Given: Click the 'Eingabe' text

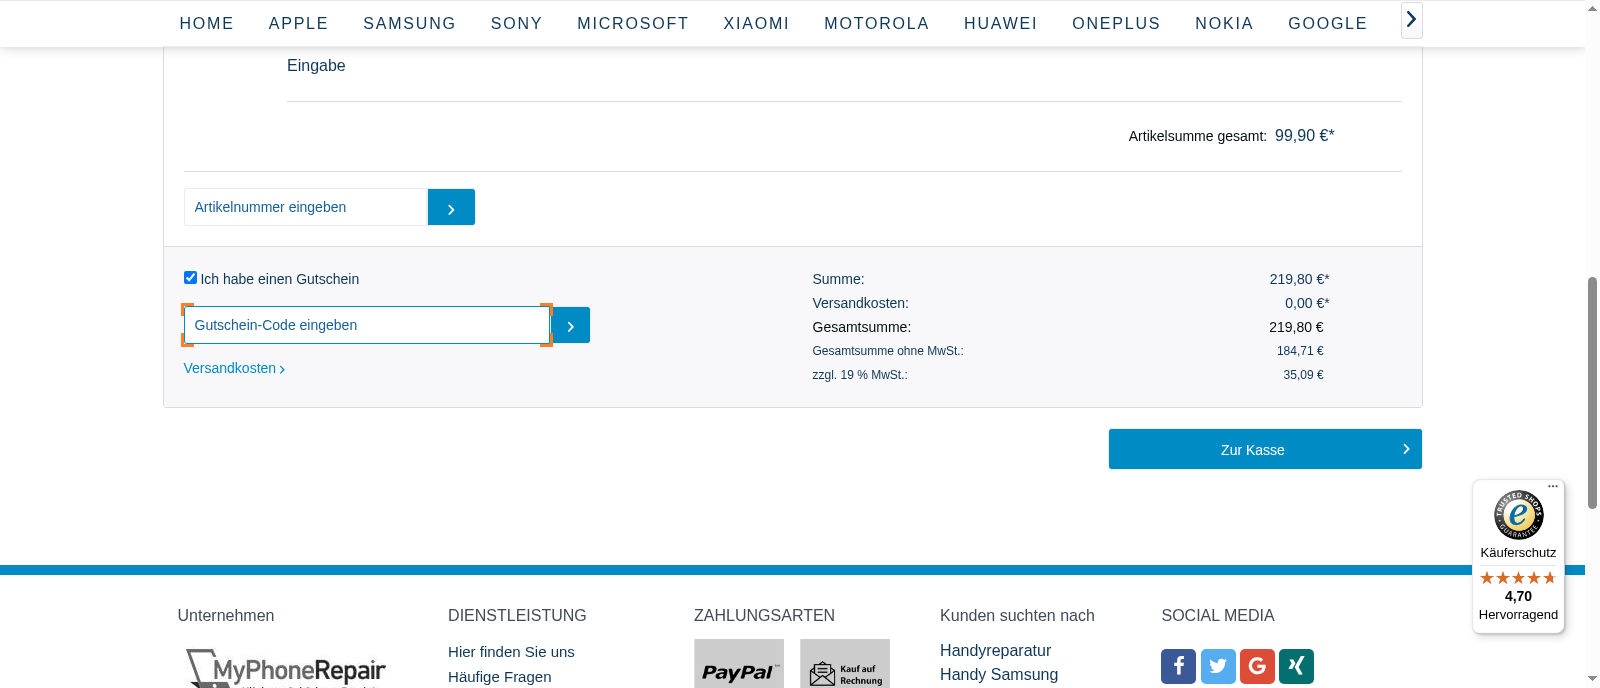Looking at the screenshot, I should point(316,65).
